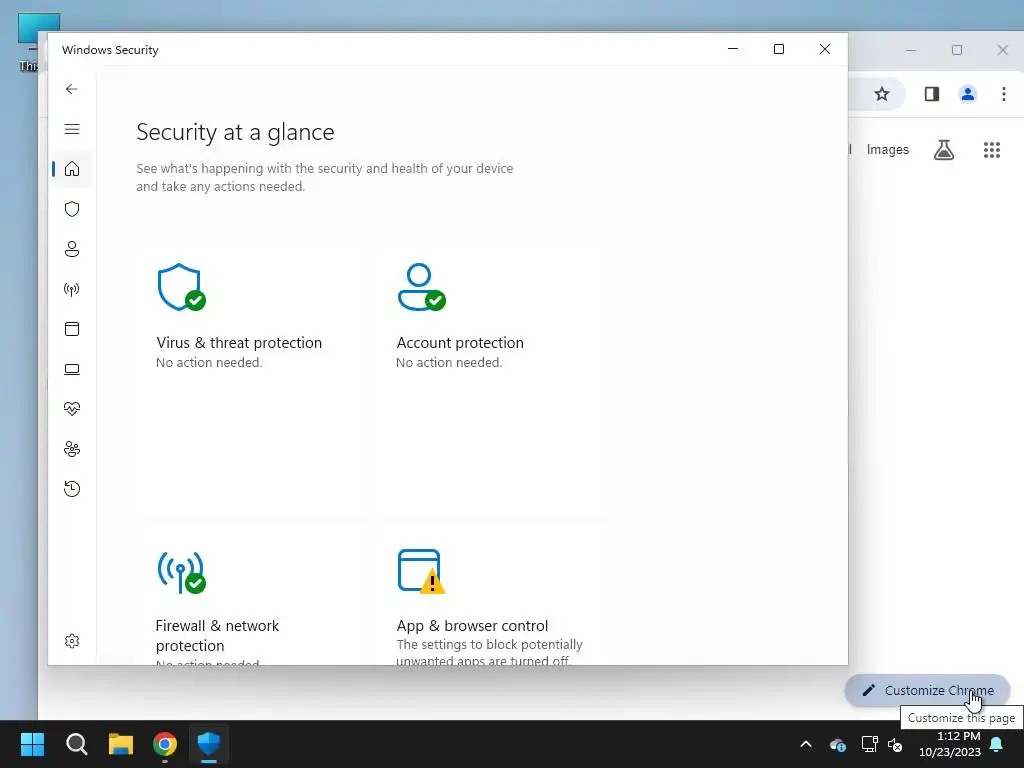This screenshot has width=1024, height=768.
Task: Click This PC desktop icon
Action: 27,41
